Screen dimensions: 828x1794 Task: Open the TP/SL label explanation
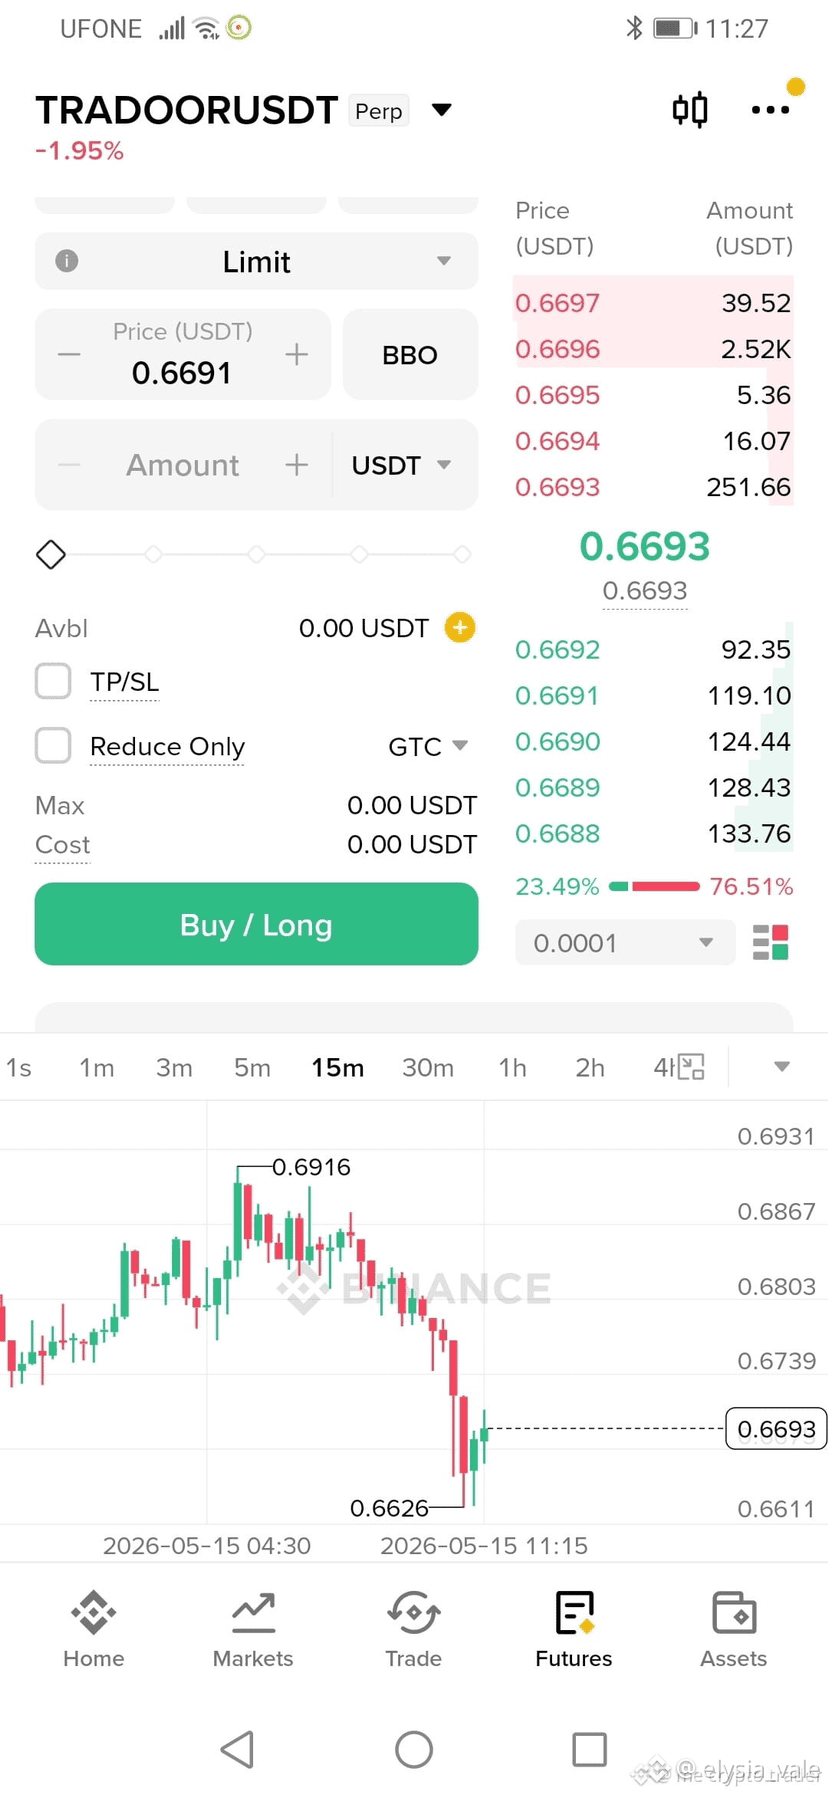(124, 682)
